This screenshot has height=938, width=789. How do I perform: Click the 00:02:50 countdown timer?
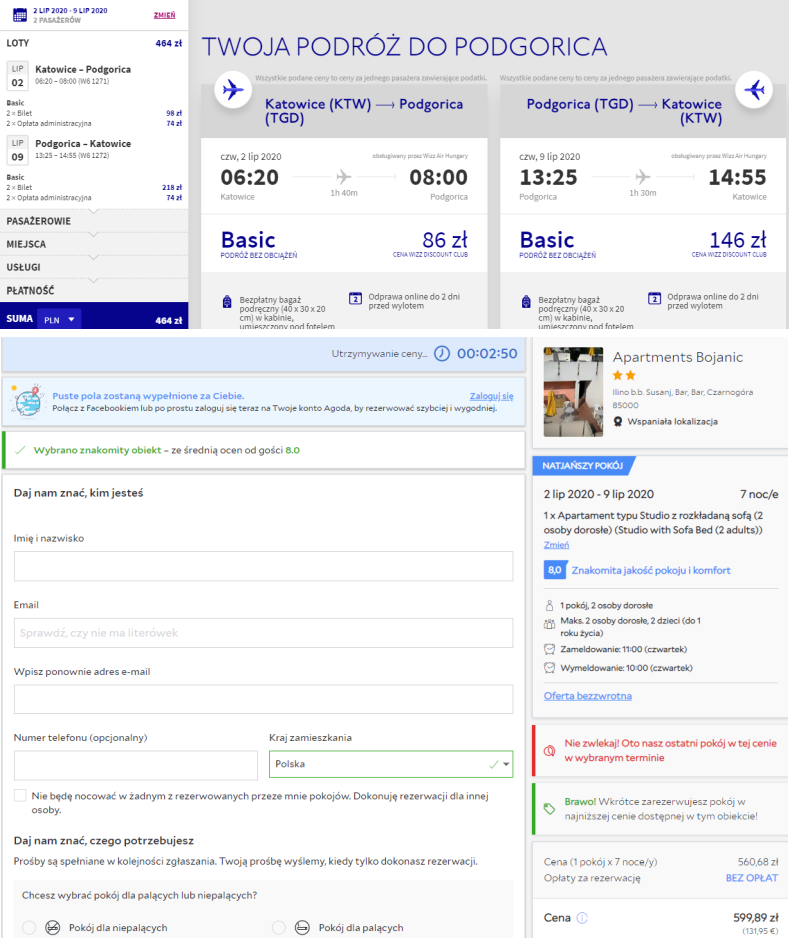[x=487, y=354]
